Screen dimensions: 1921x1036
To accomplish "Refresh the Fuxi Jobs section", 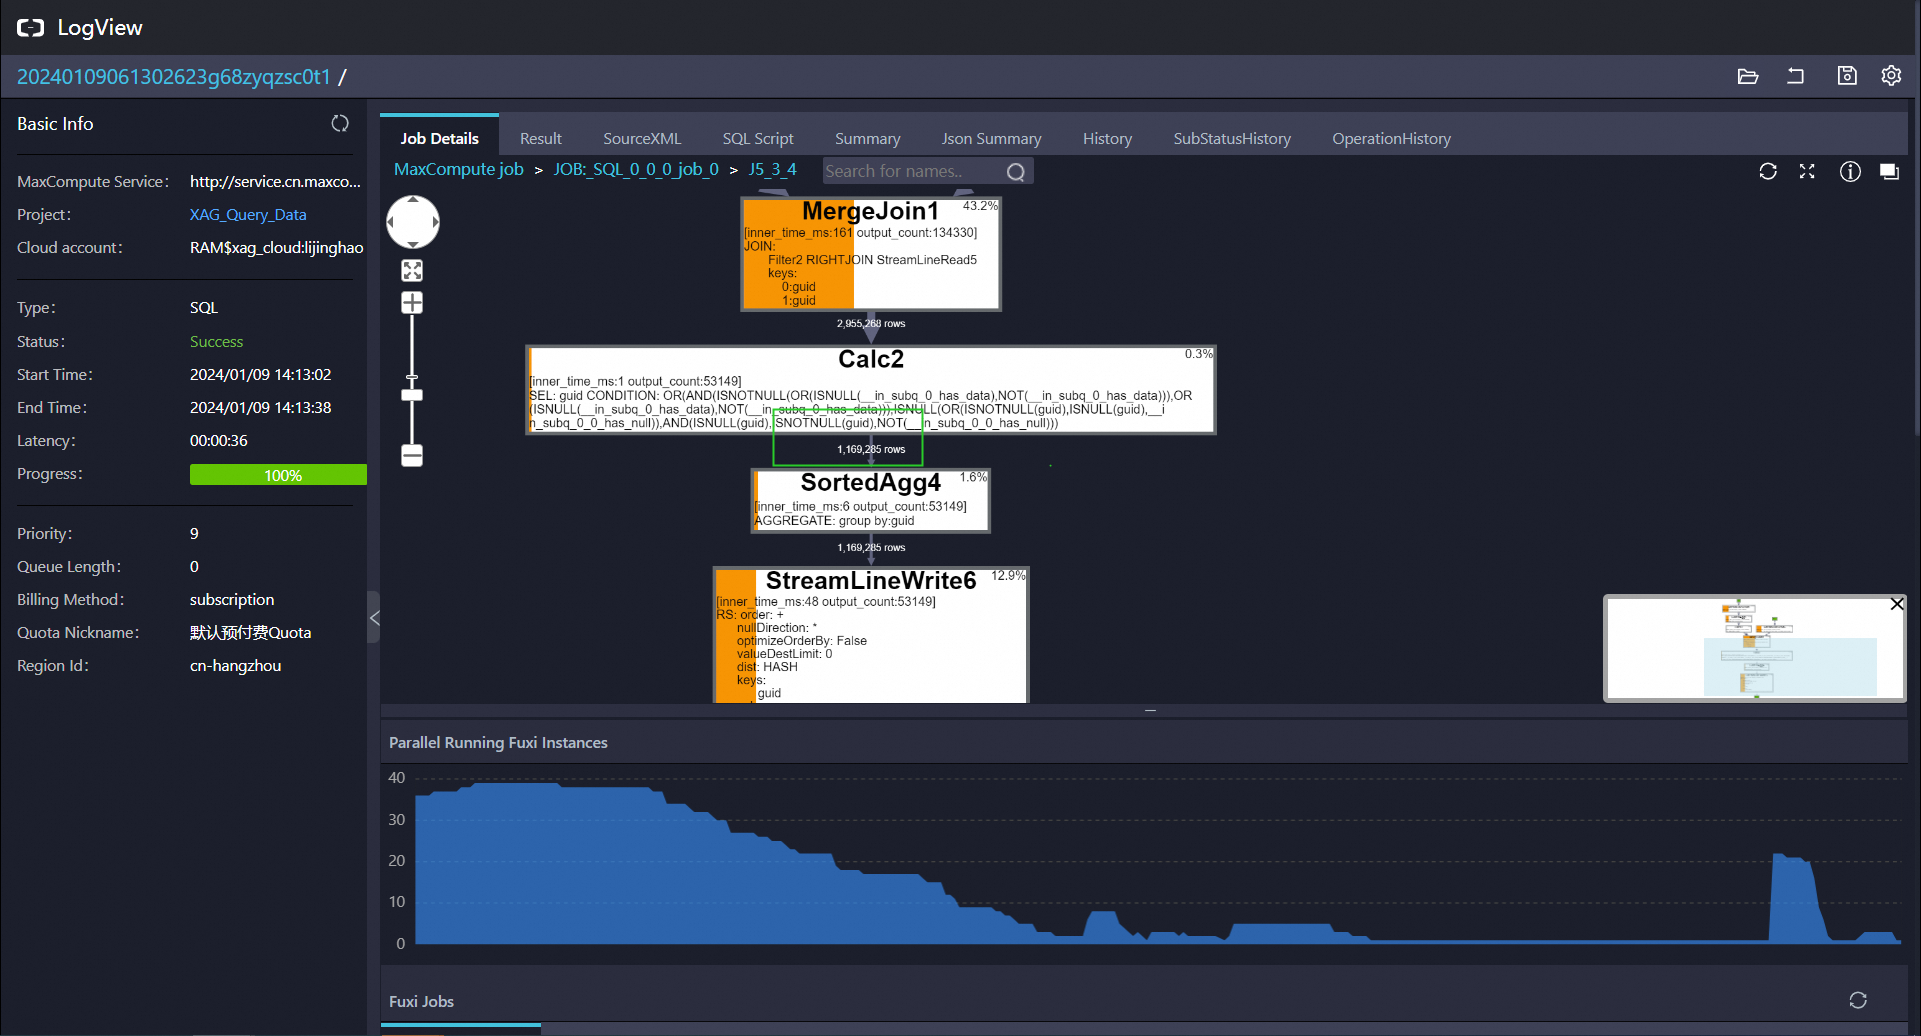I will 1858,1000.
